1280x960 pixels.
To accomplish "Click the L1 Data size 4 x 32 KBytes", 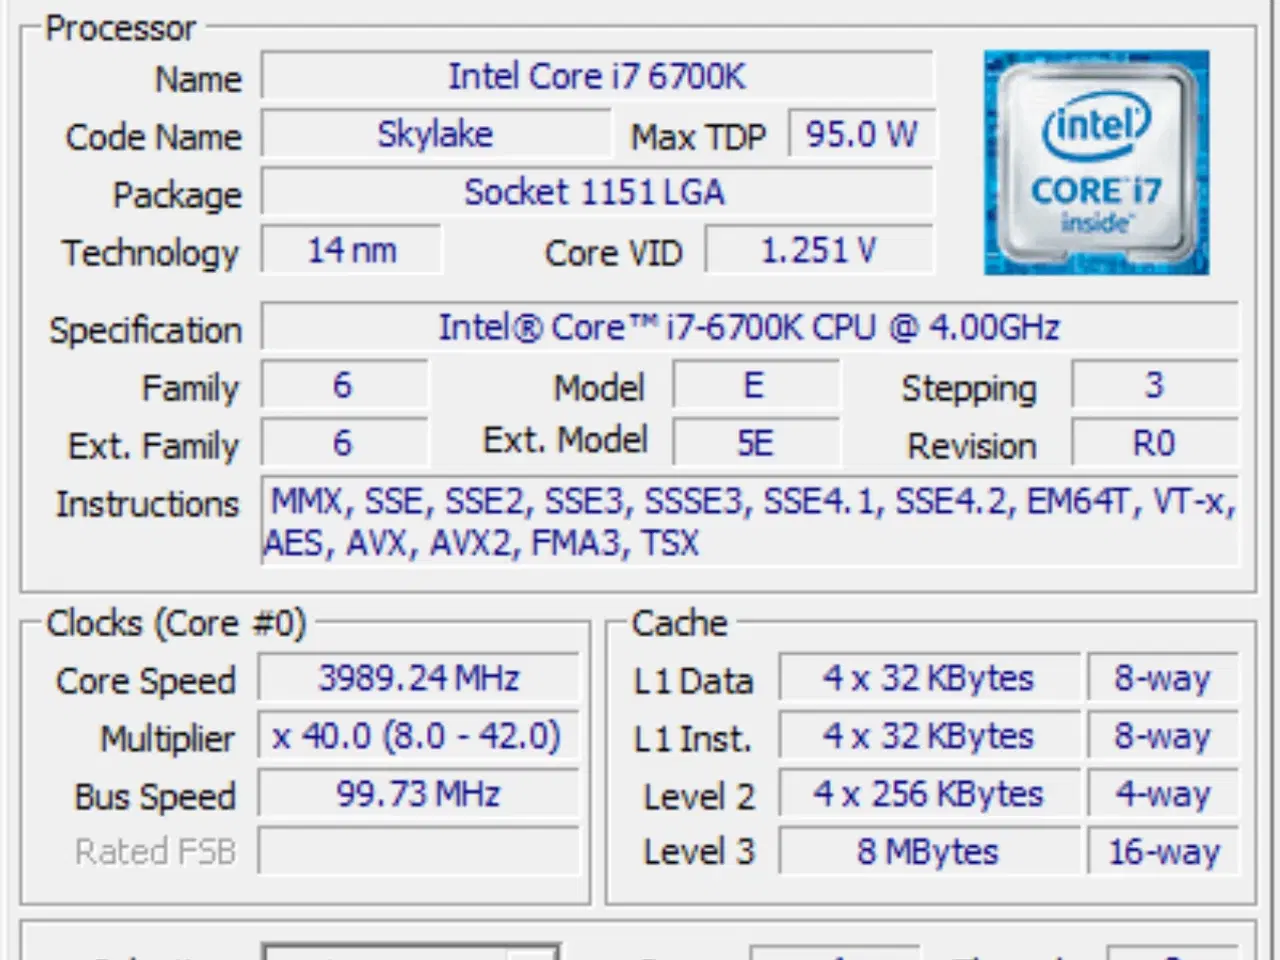I will click(x=929, y=678).
